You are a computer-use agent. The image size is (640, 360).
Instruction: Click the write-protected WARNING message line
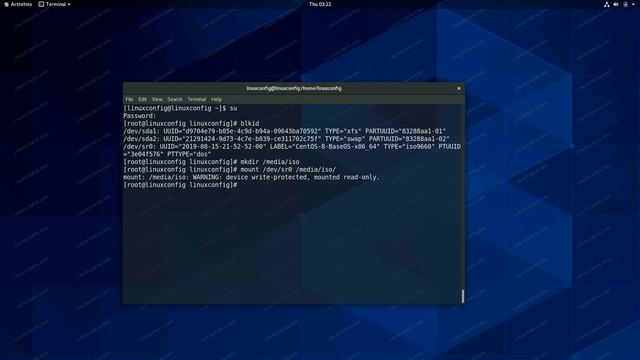(251, 177)
